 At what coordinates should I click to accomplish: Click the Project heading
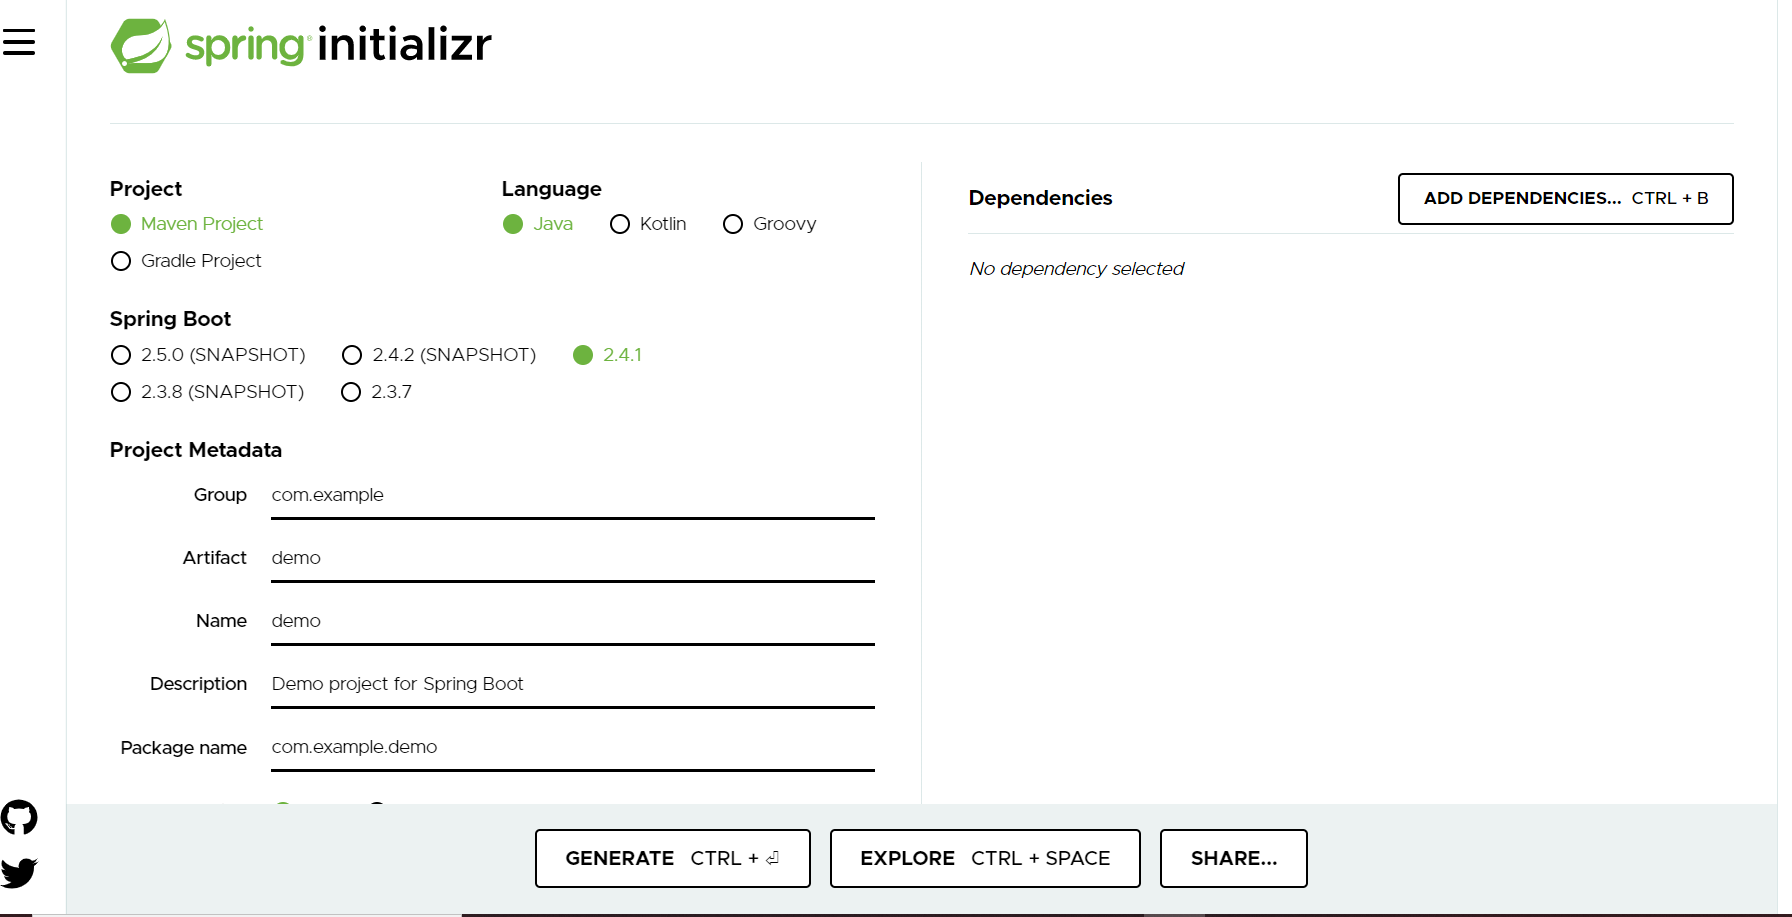coord(146,189)
